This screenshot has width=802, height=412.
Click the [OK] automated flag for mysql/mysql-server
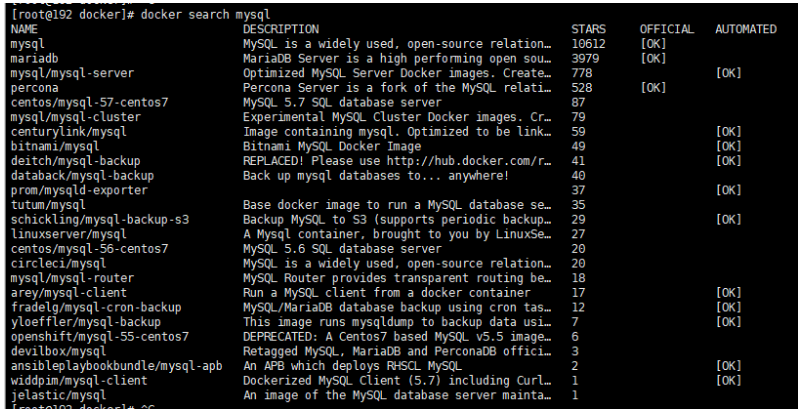728,73
